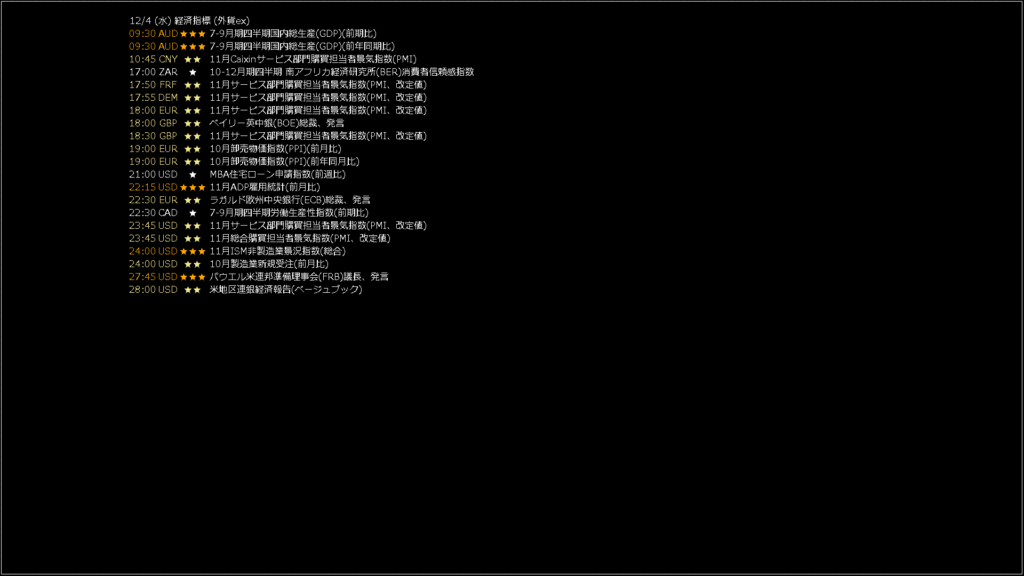The height and width of the screenshot is (576, 1024).
Task: Click the 12/4 経済指標 header title
Action: (x=189, y=21)
